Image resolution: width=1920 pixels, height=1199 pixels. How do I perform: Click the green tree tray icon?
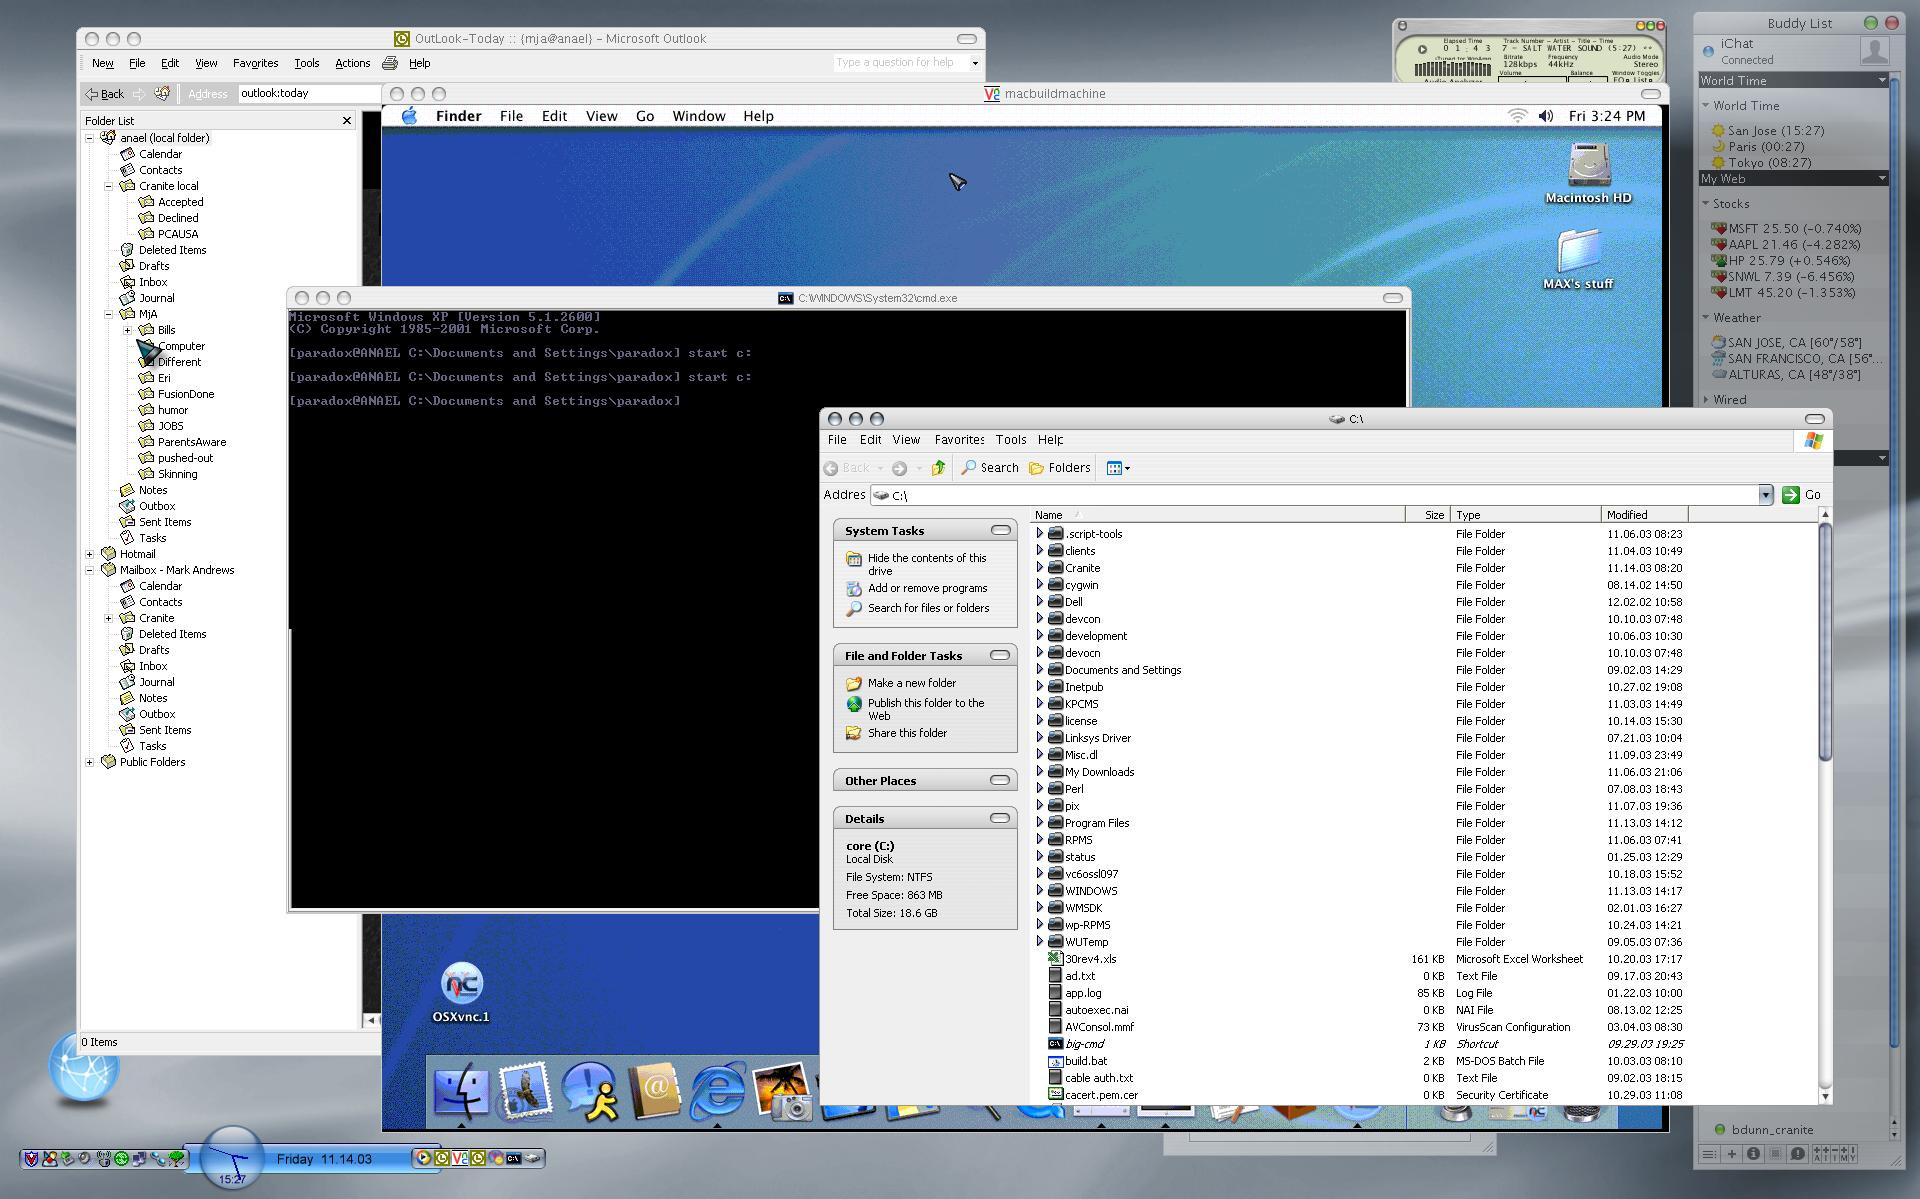(x=177, y=1159)
